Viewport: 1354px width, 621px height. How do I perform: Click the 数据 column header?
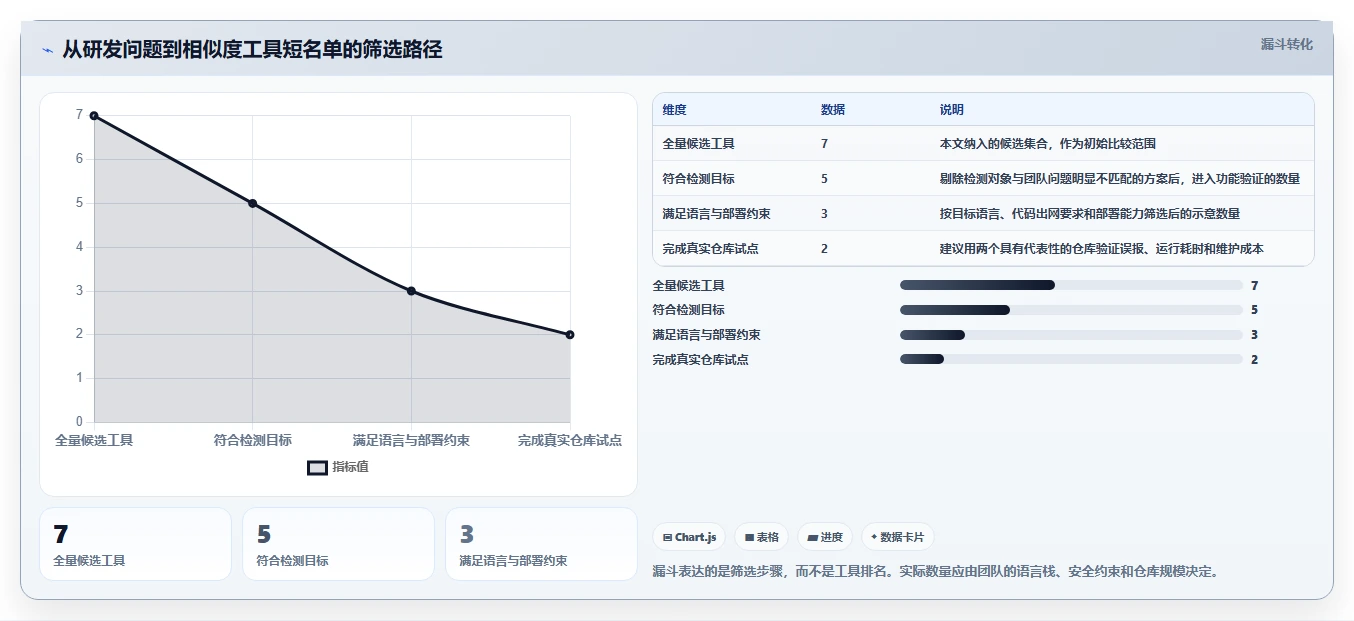833,110
